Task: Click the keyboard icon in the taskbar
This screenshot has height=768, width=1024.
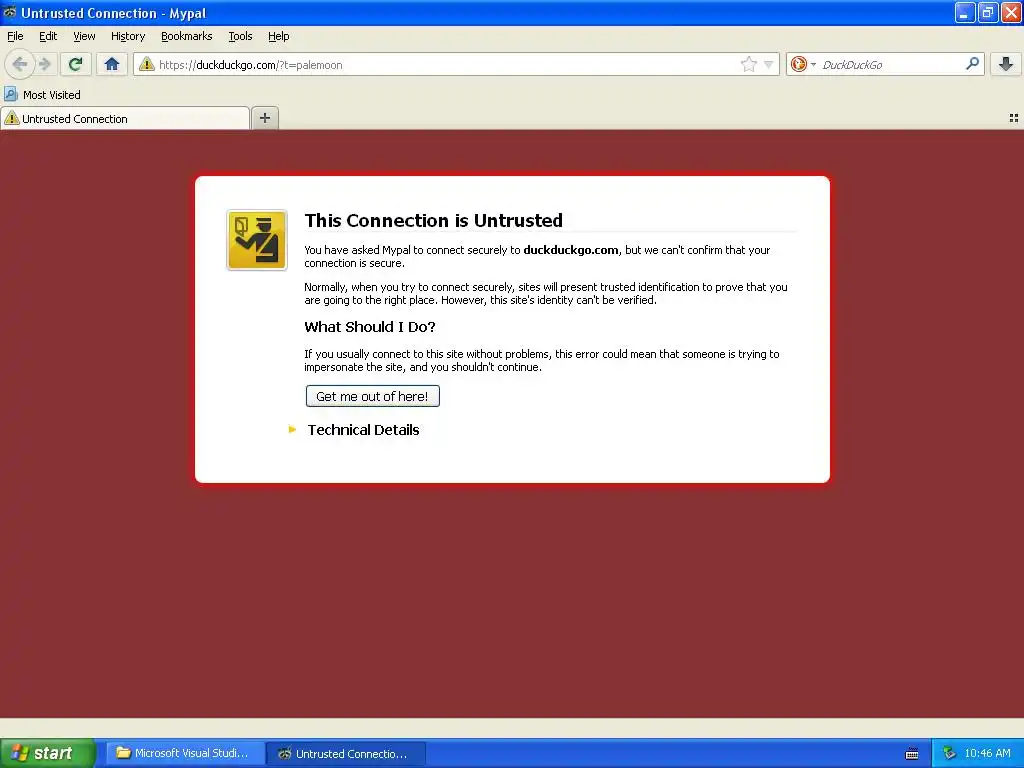Action: (x=912, y=754)
